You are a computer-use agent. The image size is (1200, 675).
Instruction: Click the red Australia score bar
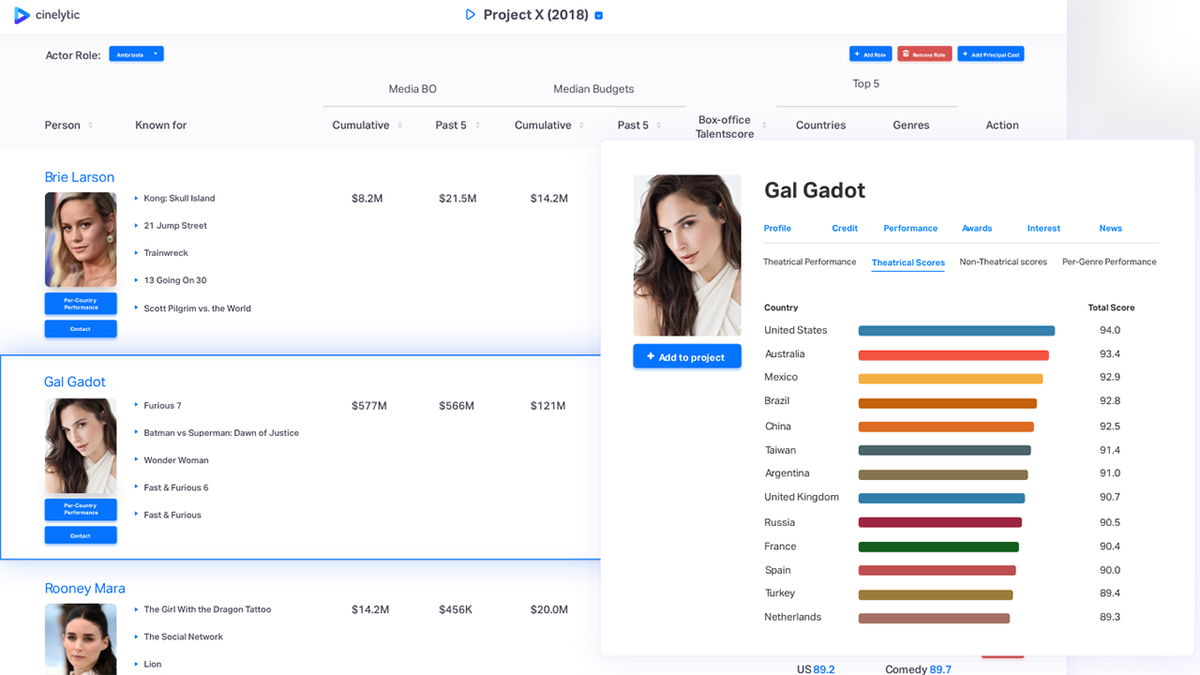(x=953, y=355)
